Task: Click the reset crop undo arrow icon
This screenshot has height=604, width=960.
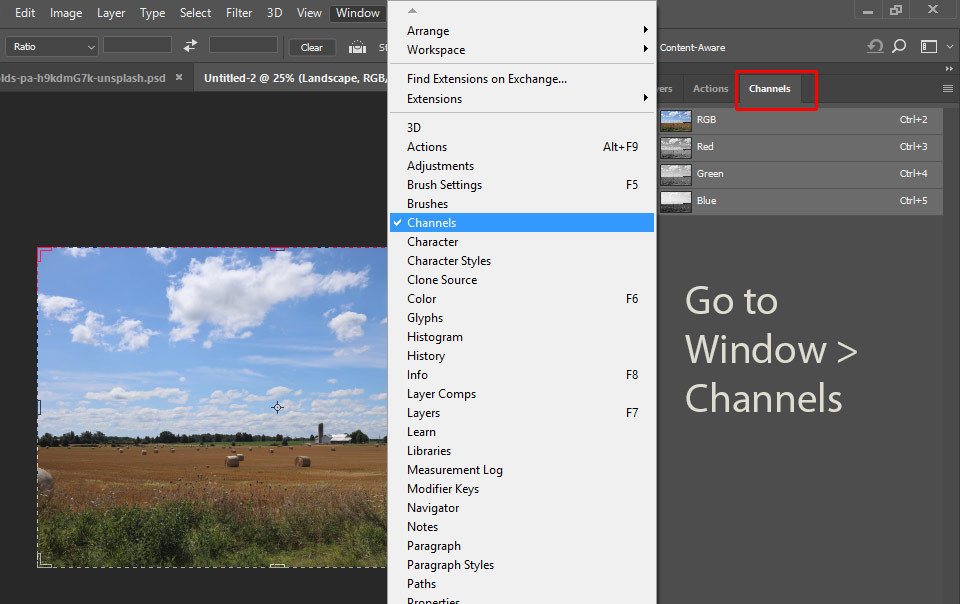Action: click(x=875, y=46)
